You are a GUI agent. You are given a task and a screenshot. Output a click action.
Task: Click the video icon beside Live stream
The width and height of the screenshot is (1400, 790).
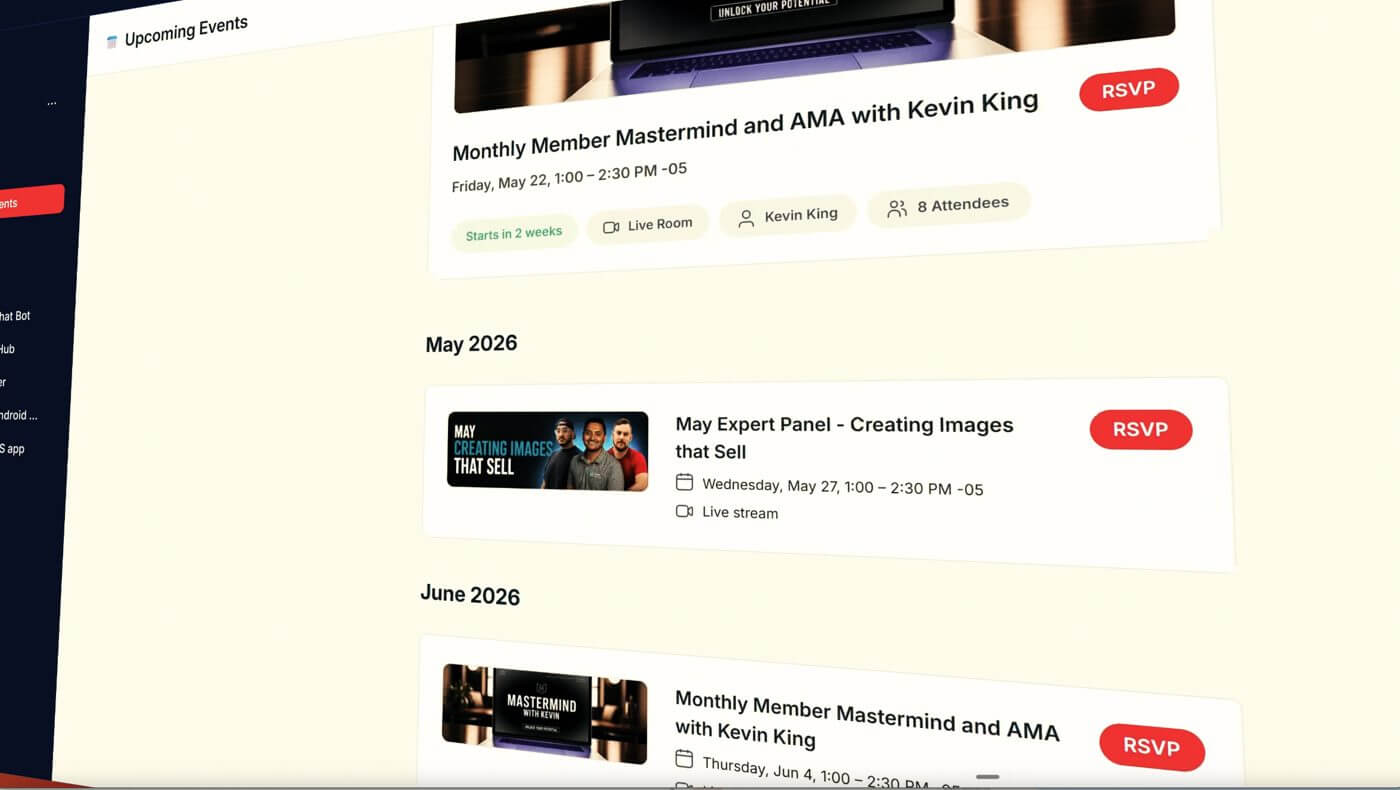(x=684, y=511)
